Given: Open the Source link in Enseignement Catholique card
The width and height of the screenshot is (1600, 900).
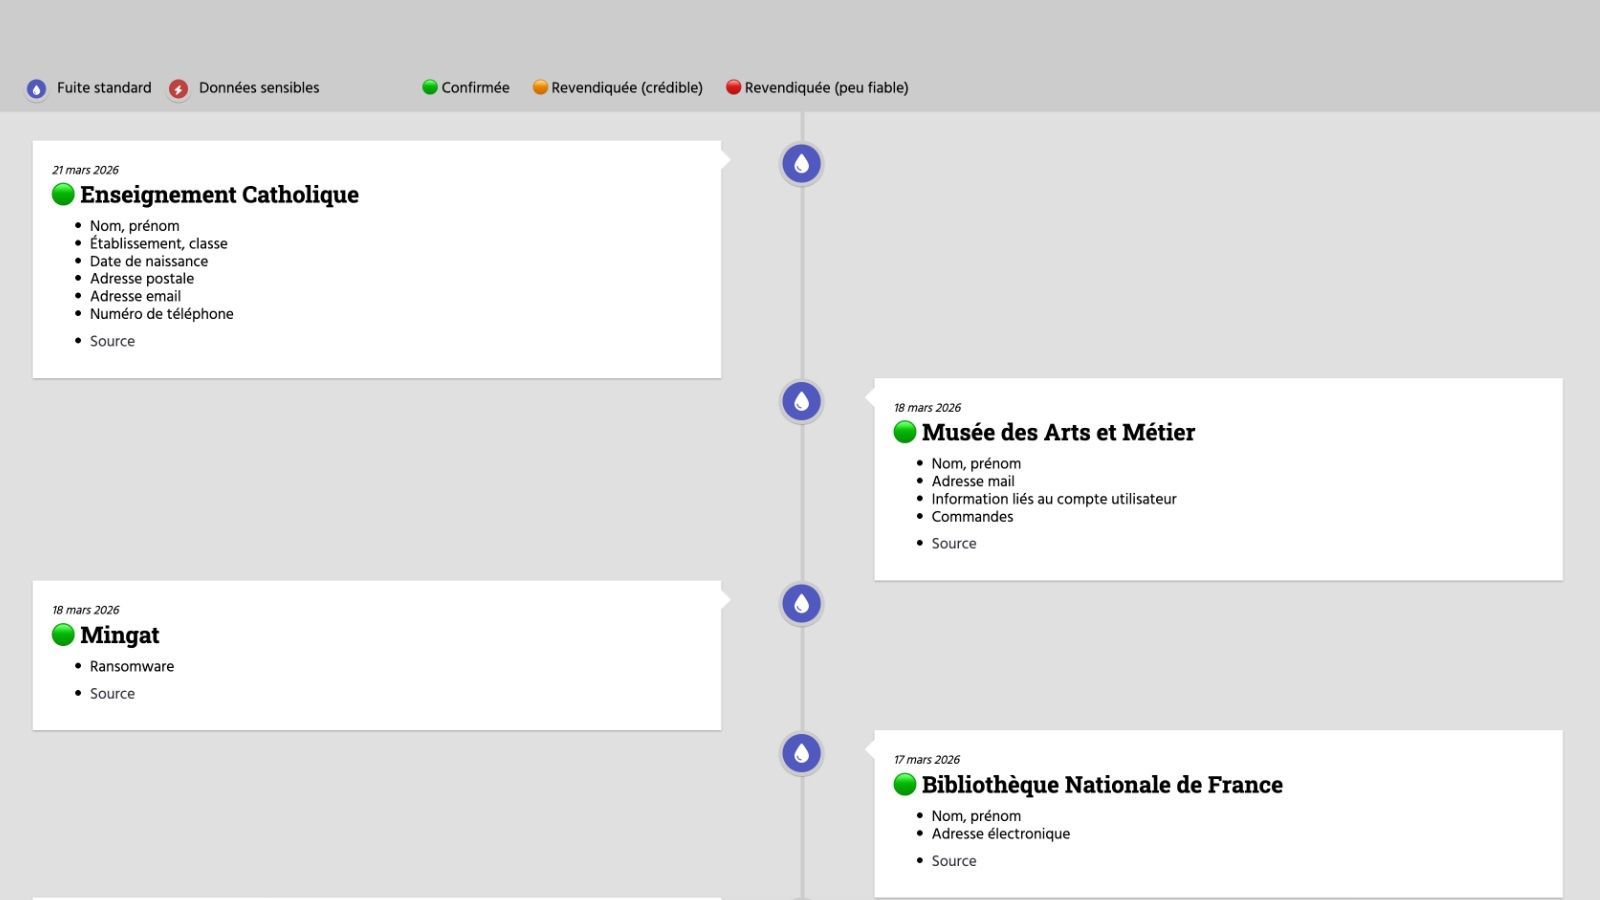Looking at the screenshot, I should 112,341.
